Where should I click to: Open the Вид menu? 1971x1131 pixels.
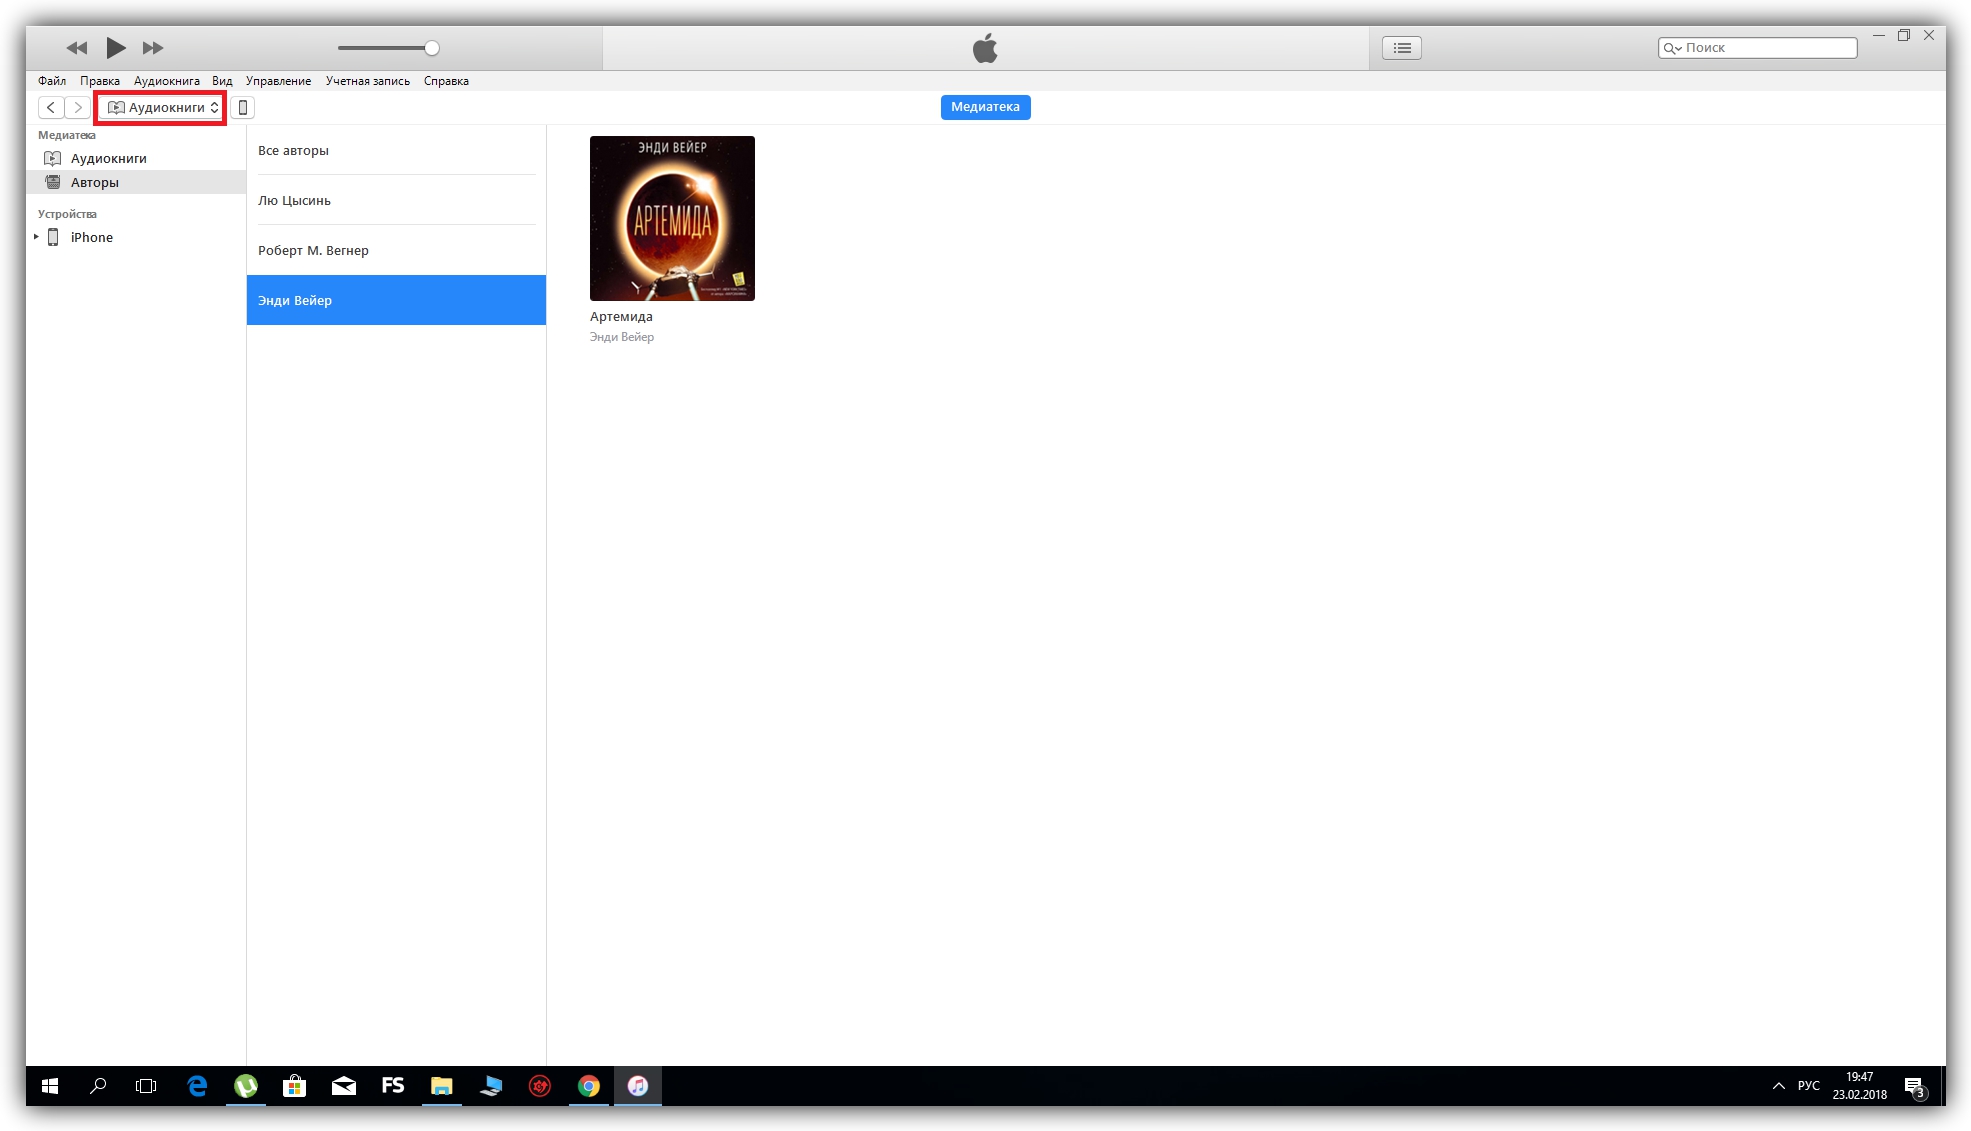click(x=222, y=81)
